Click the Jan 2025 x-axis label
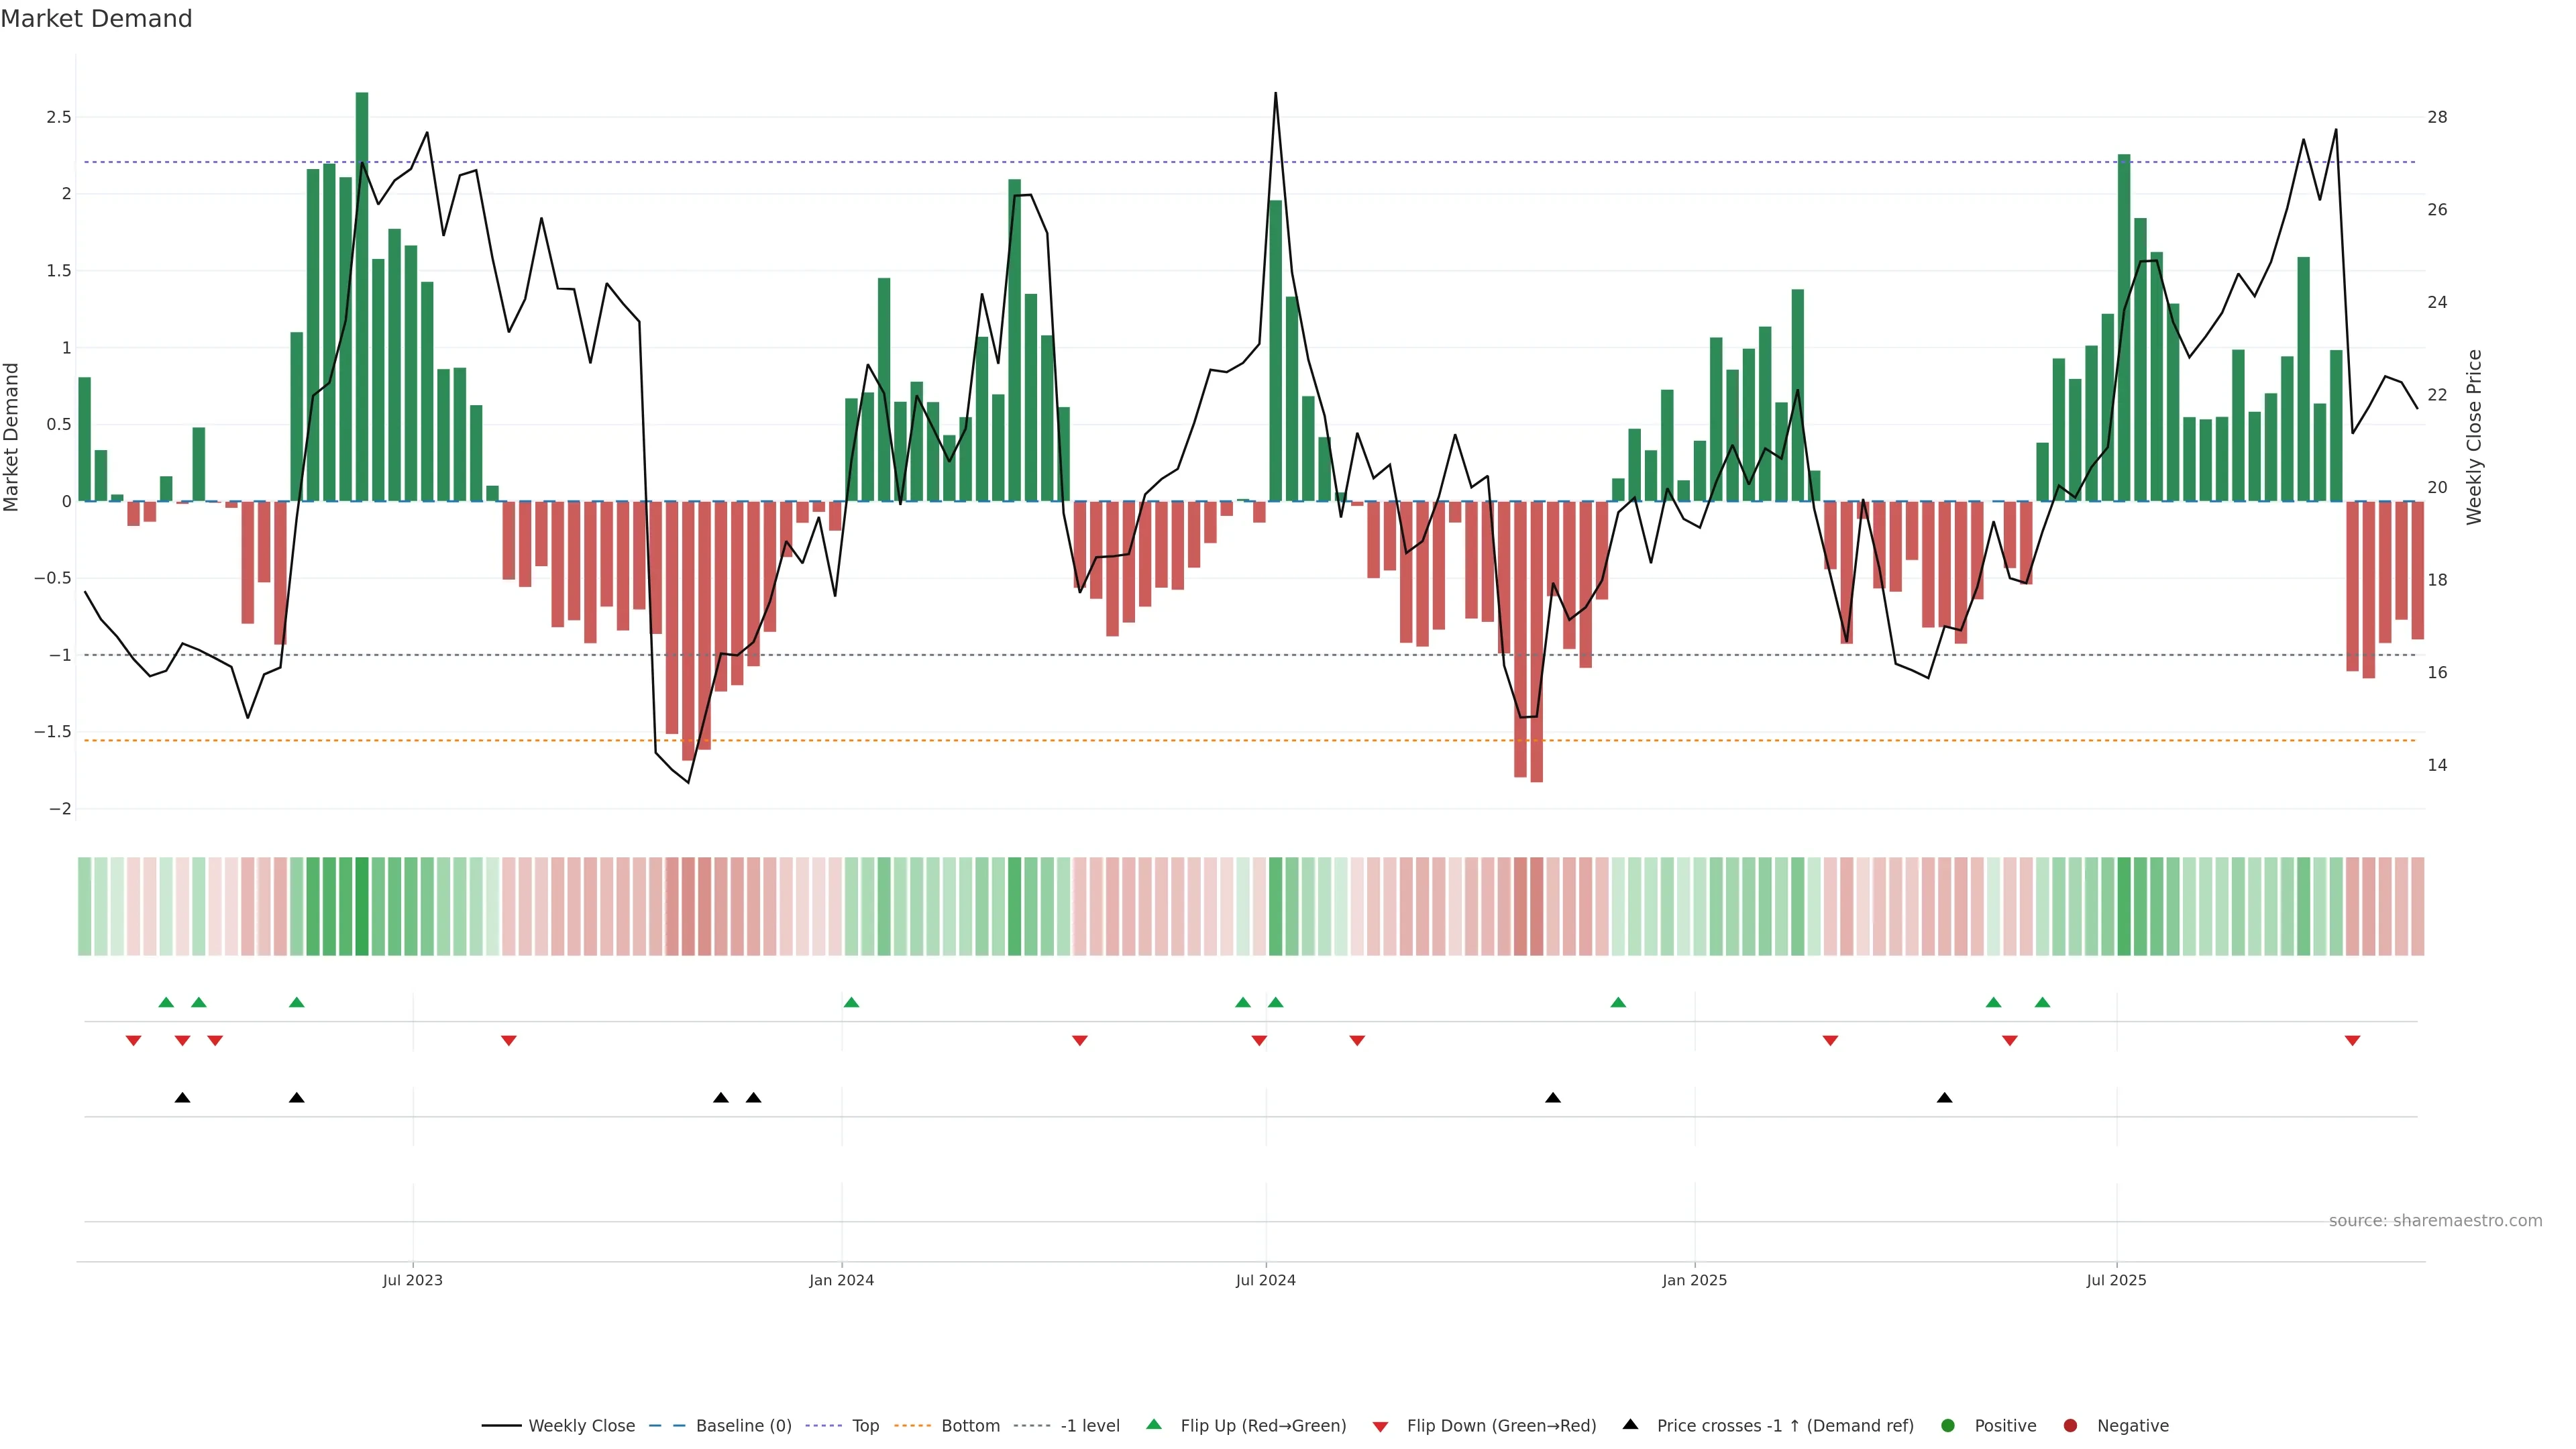Screen dimensions: 2576x1449 (1694, 1280)
